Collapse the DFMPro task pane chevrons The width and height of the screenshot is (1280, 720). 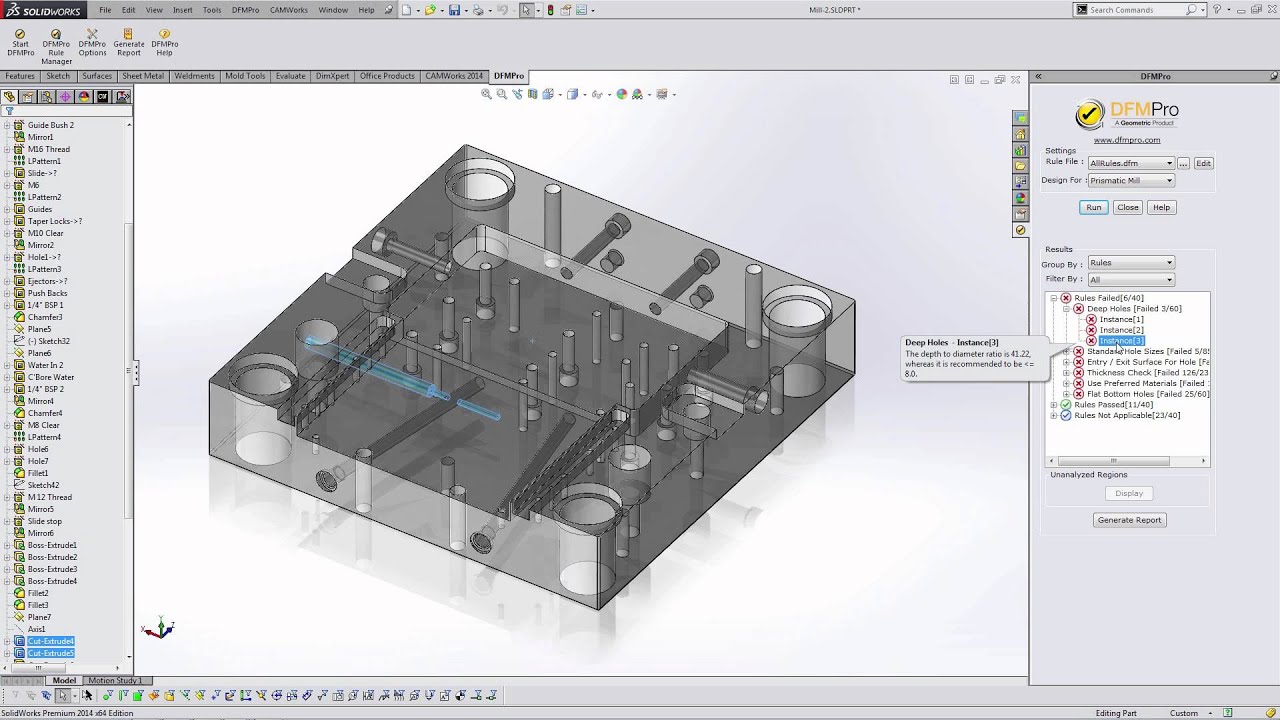click(1038, 76)
